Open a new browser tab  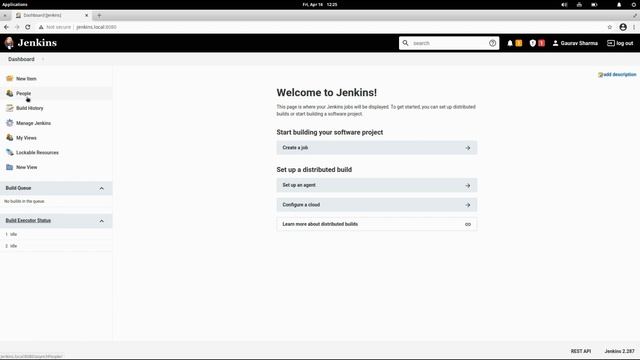[99, 16]
